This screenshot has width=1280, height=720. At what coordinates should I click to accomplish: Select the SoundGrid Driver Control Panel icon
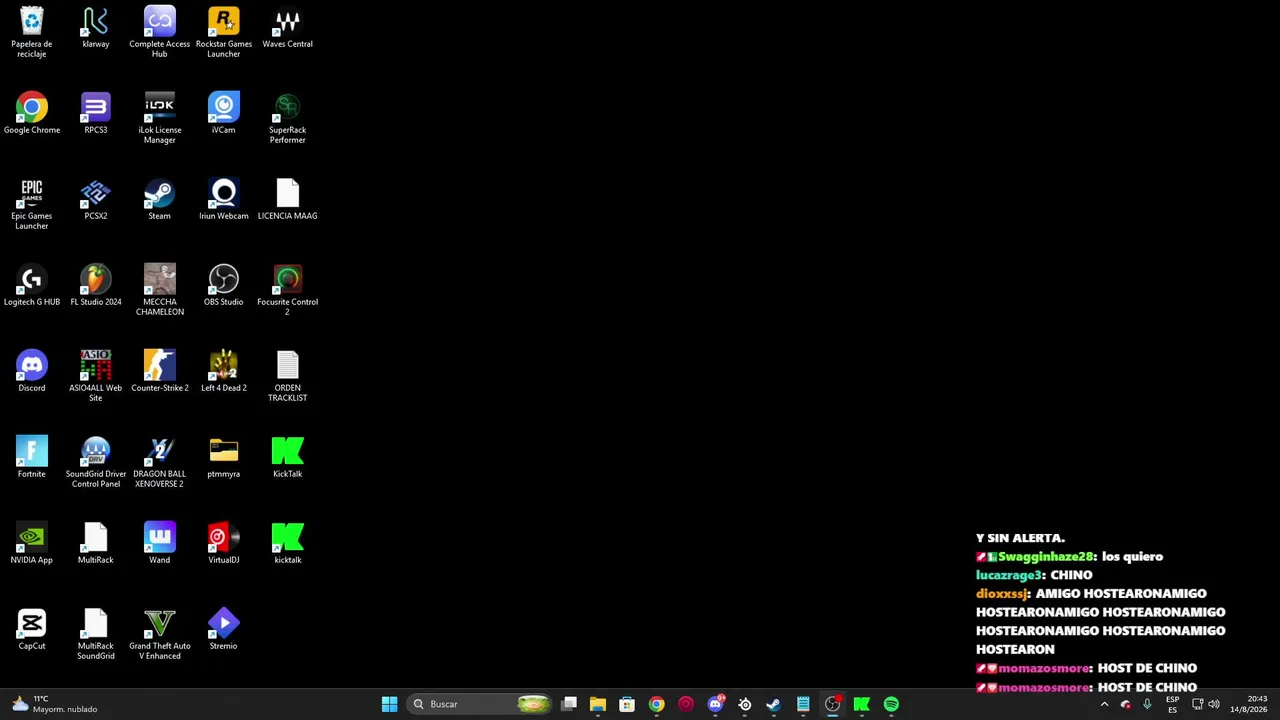(96, 463)
